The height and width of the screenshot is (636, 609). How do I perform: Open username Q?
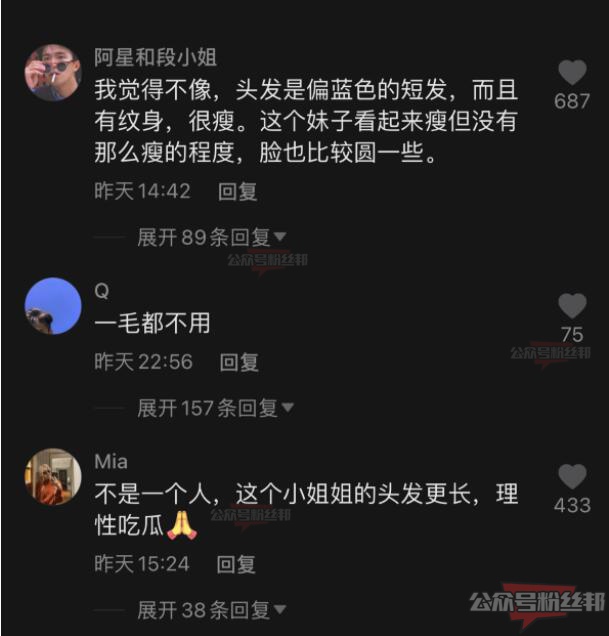point(102,291)
